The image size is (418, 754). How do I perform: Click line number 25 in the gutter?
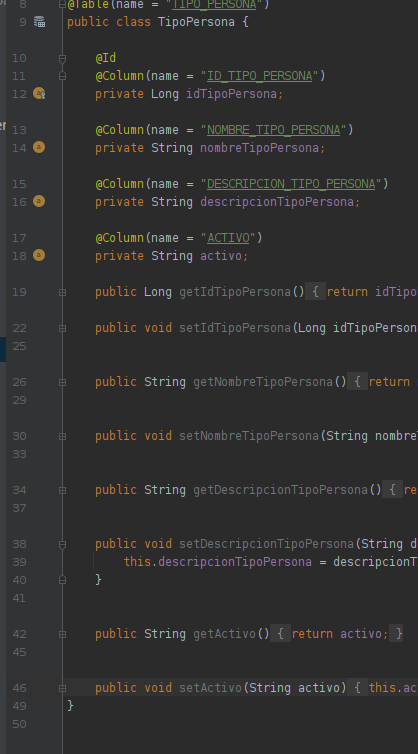click(19, 346)
